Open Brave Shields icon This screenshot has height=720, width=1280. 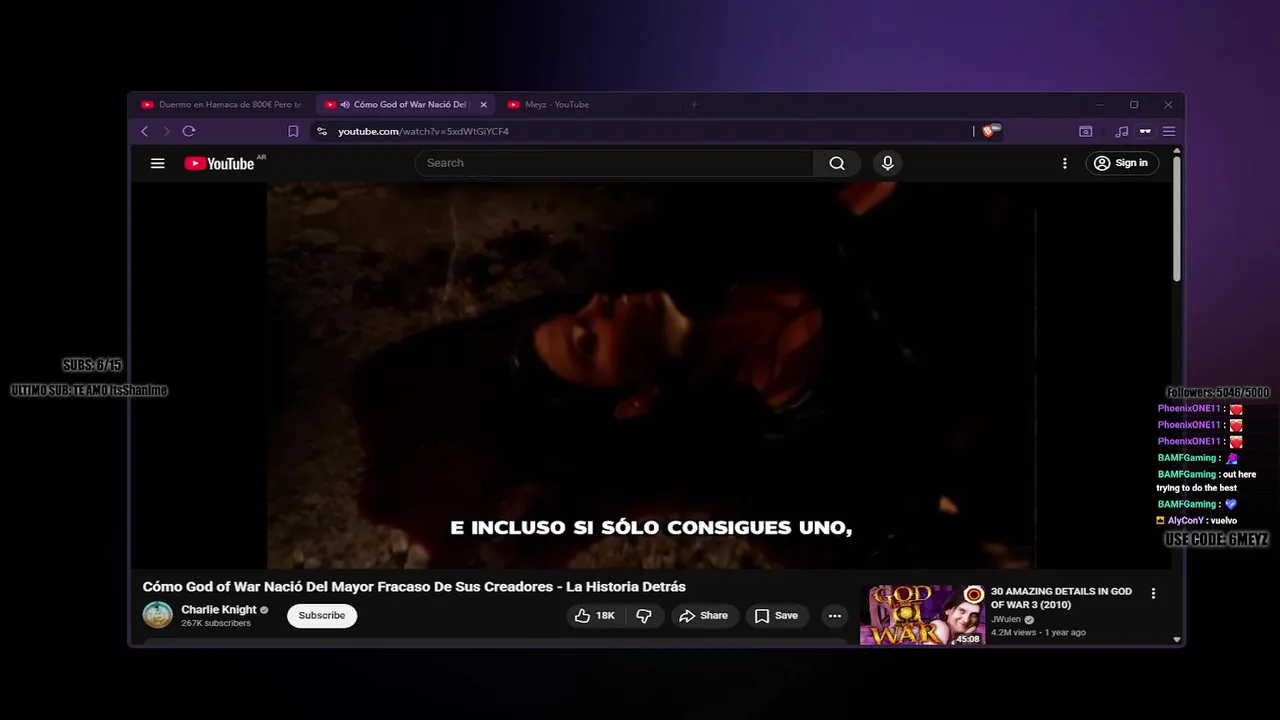coord(990,131)
